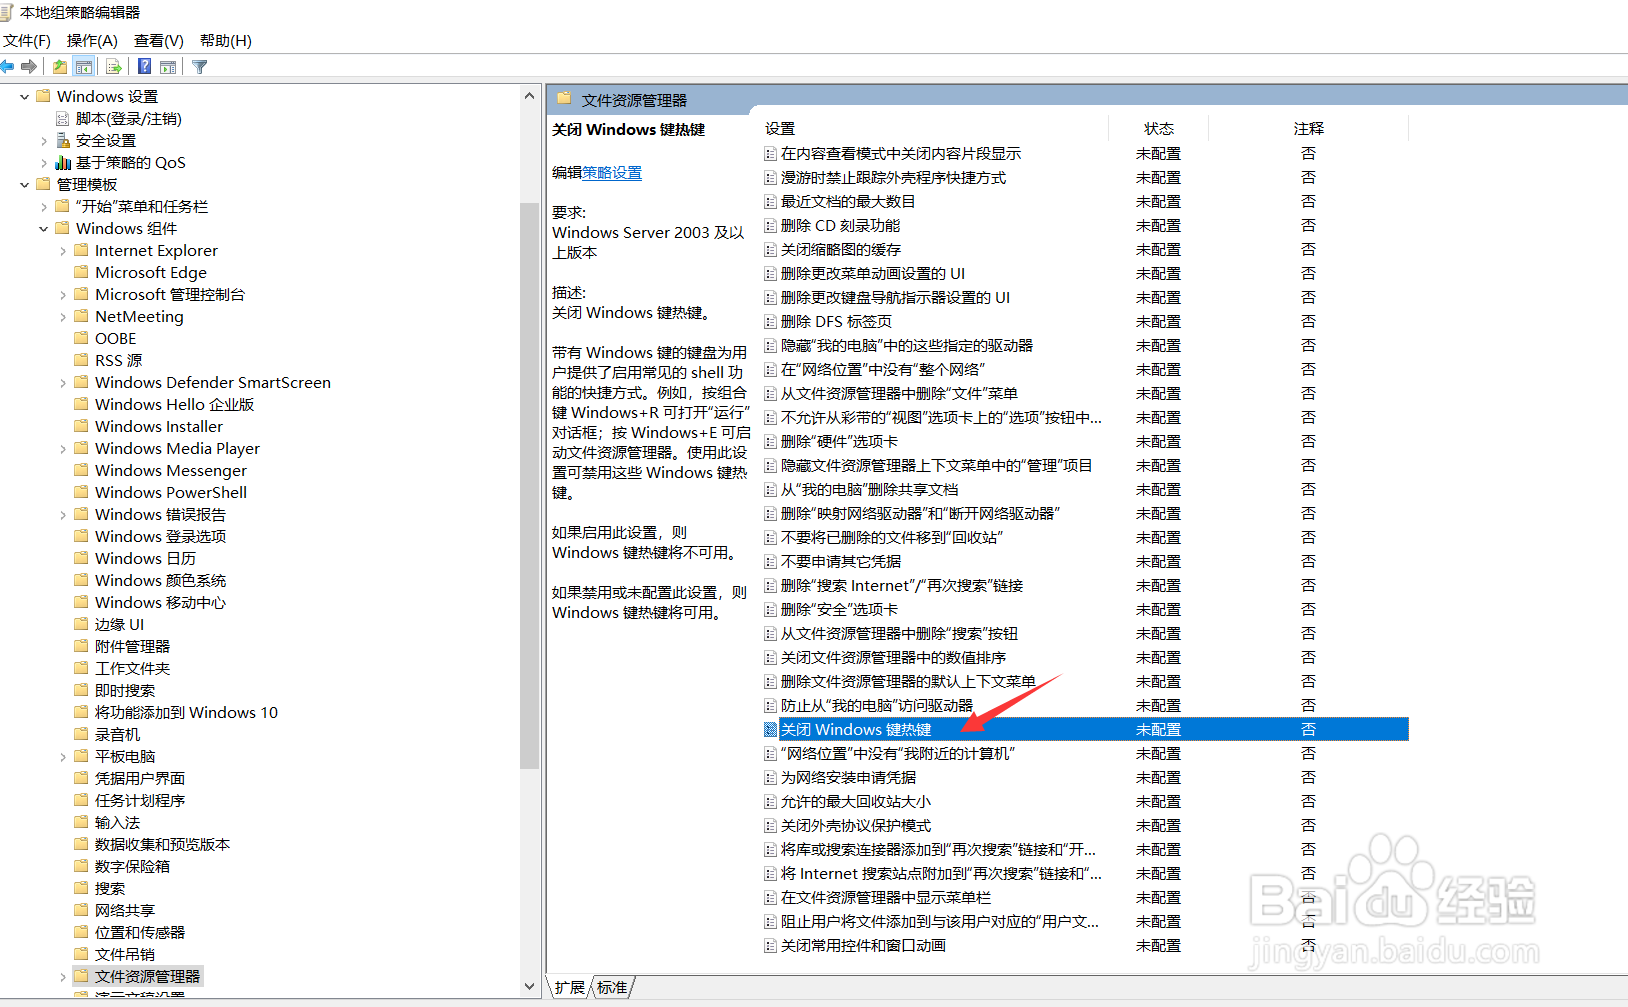This screenshot has width=1628, height=1007.
Task: Click the 基于策略的 QoS chart icon
Action: 63,163
